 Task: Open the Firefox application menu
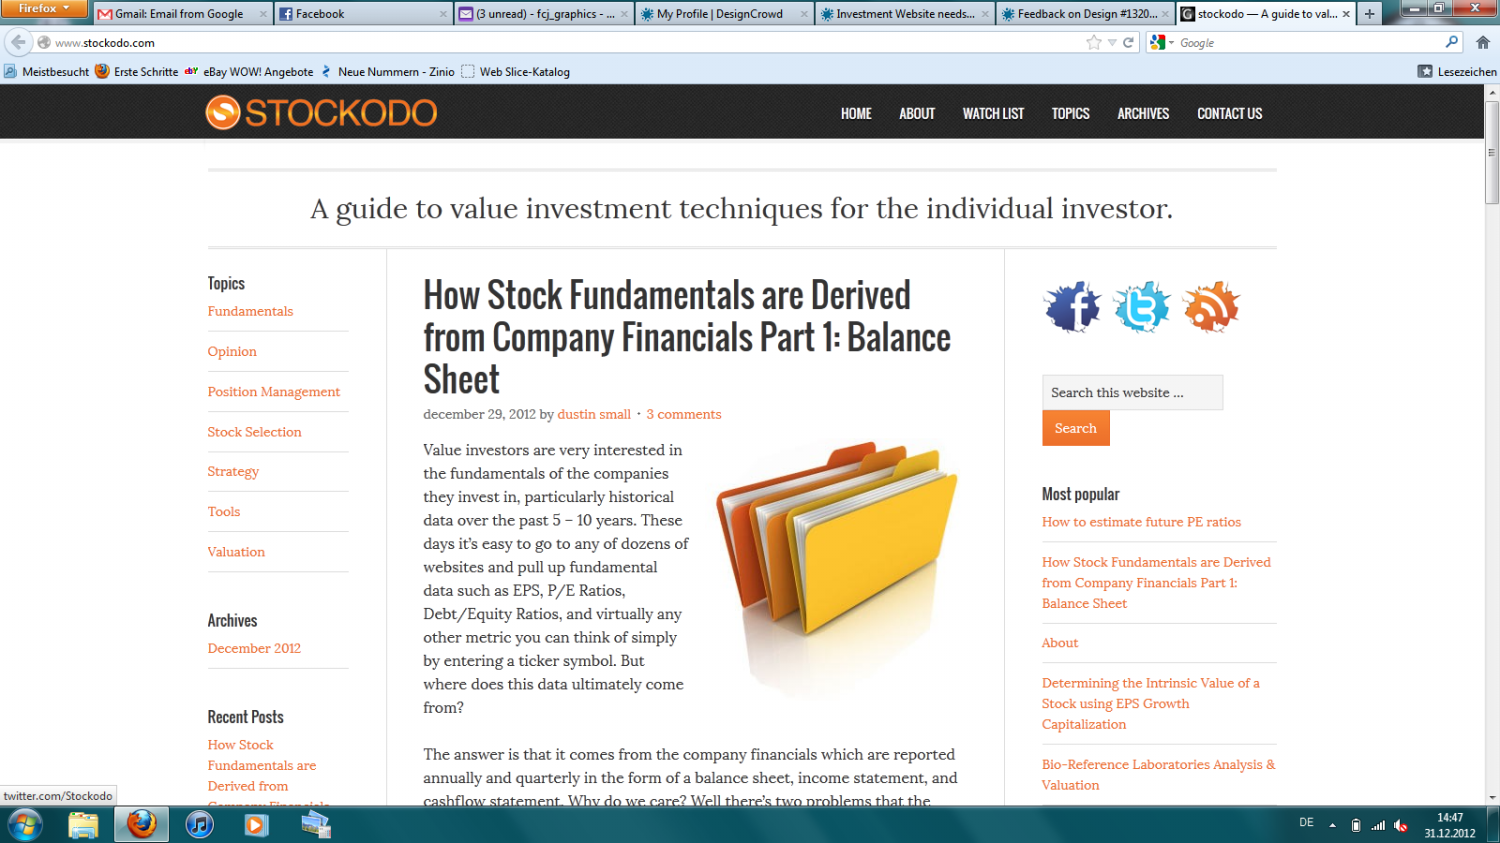click(x=45, y=9)
